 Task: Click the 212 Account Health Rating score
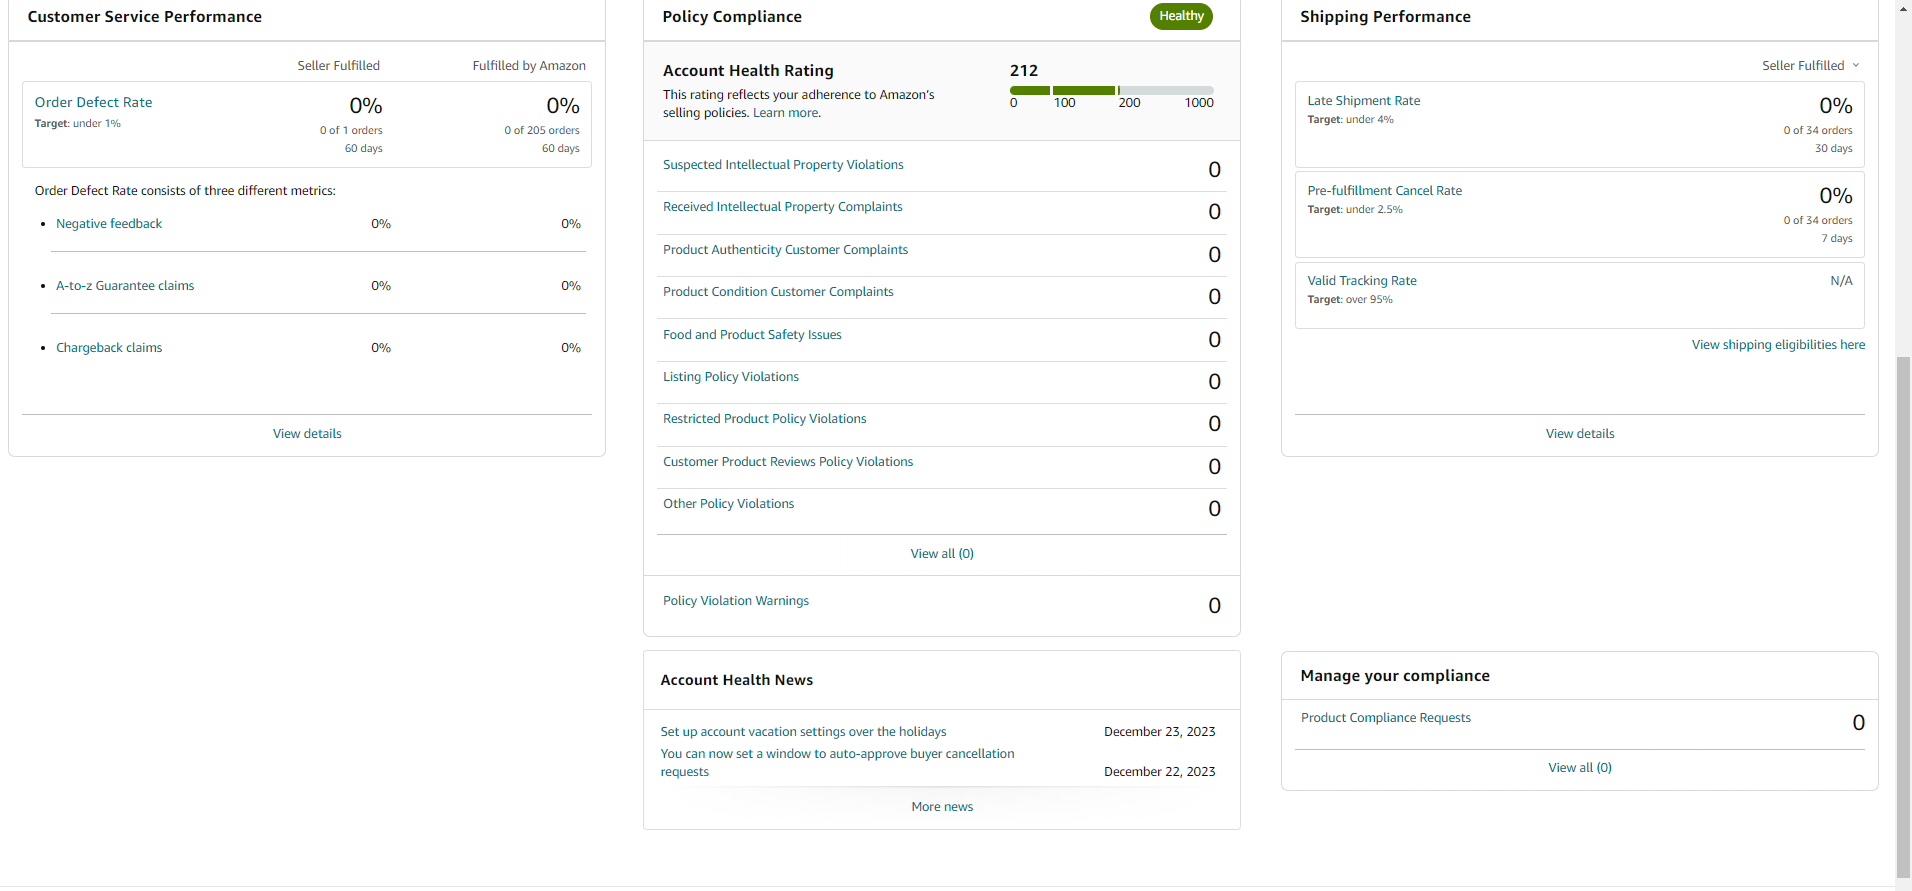[x=1024, y=71]
